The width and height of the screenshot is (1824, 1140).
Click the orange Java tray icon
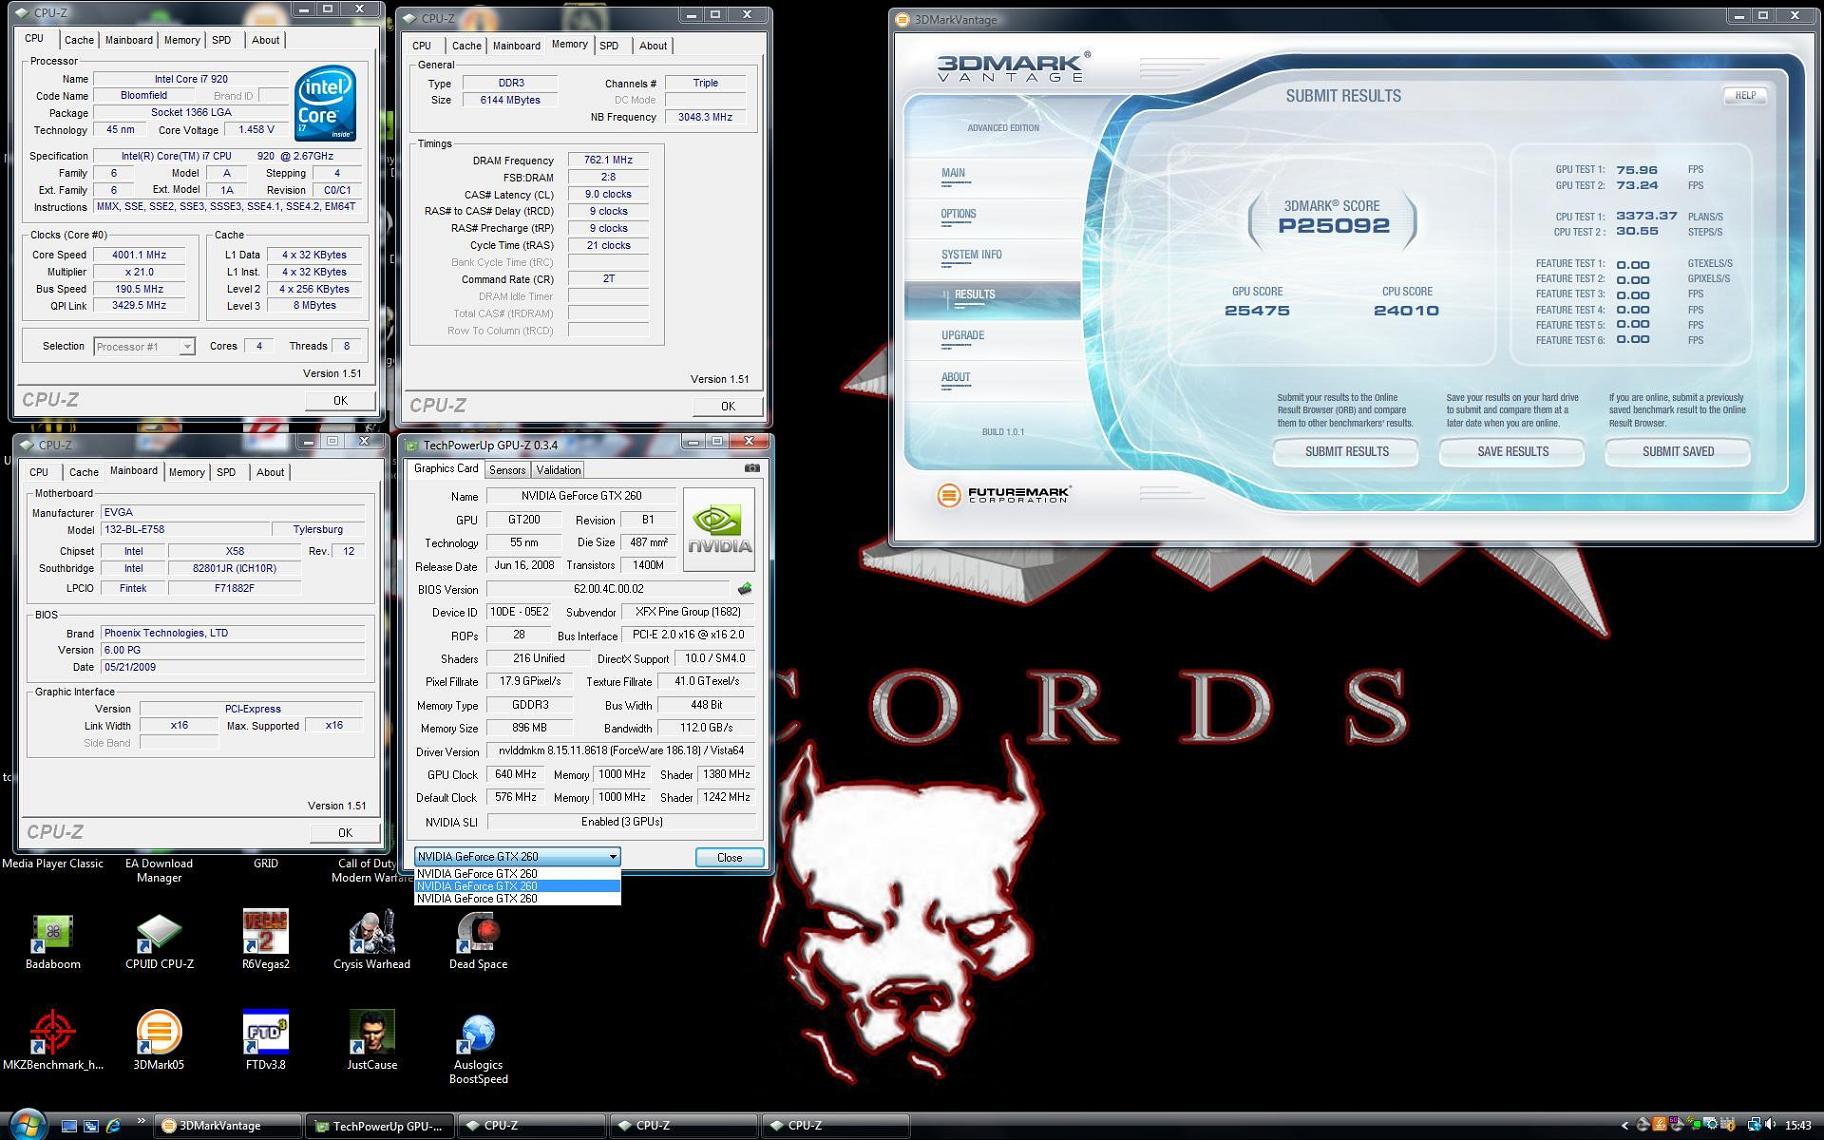click(1660, 1125)
